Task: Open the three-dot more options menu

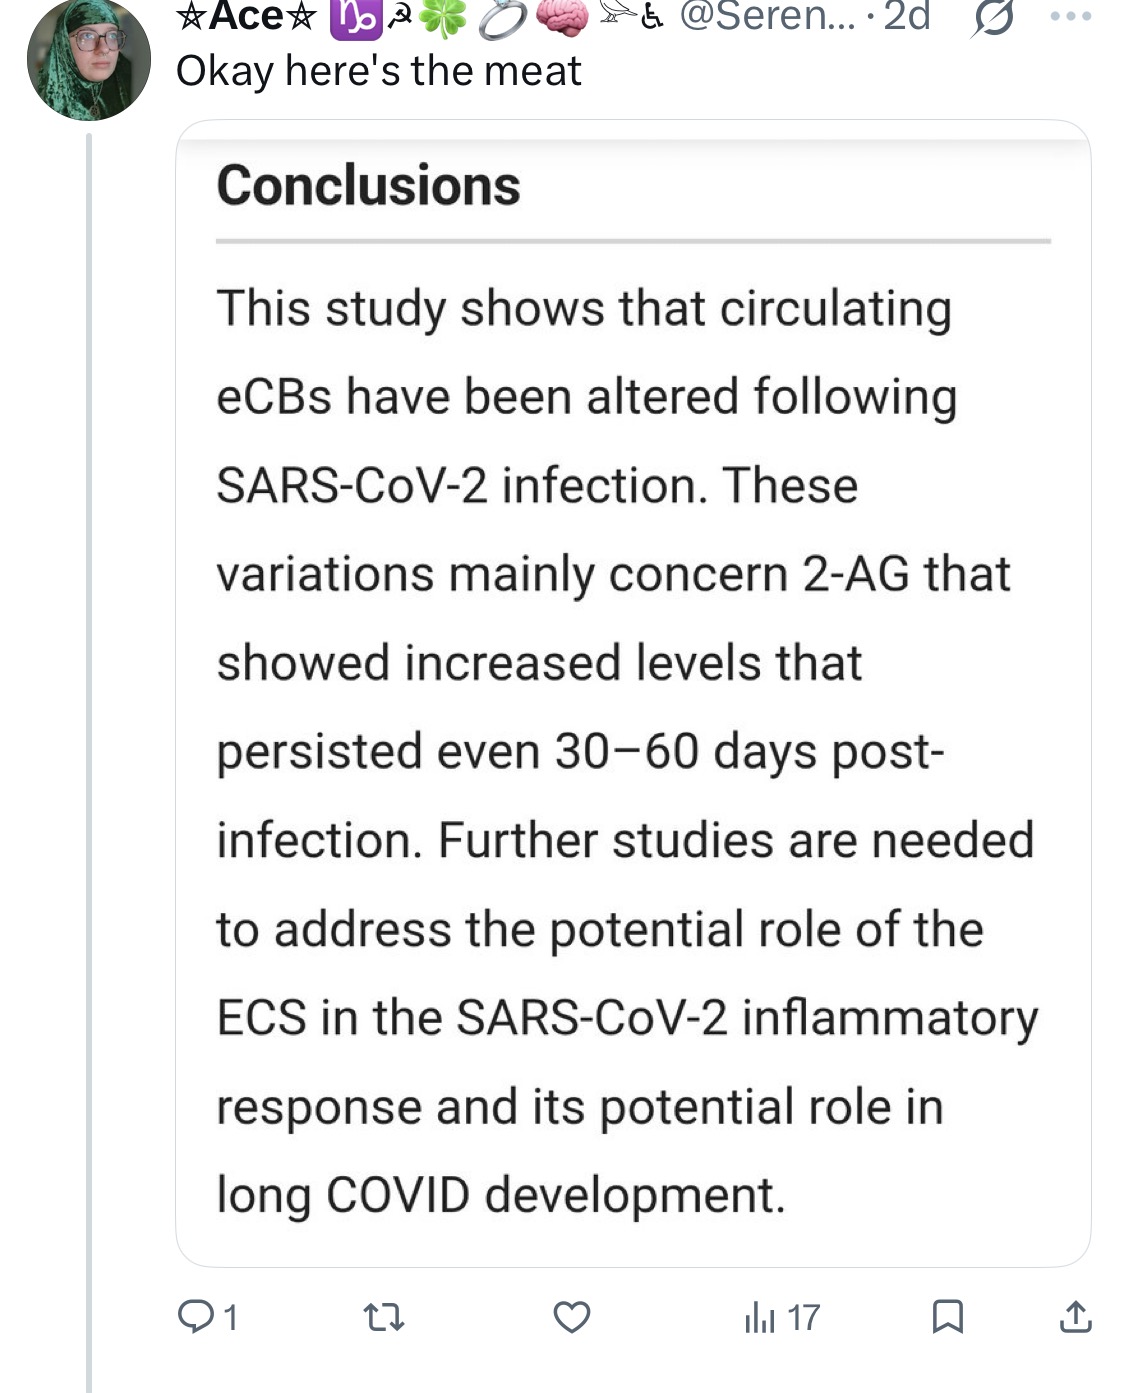Action: coord(1071,16)
